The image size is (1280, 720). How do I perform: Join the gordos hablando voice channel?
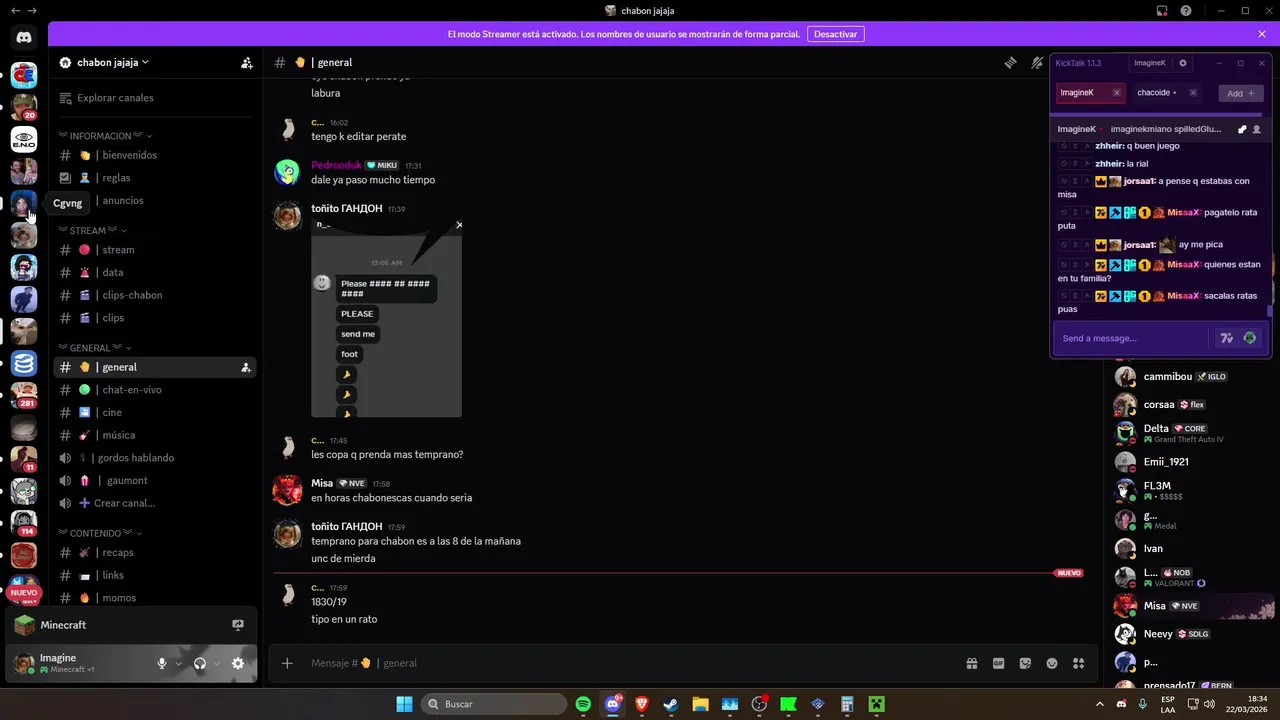click(155, 458)
